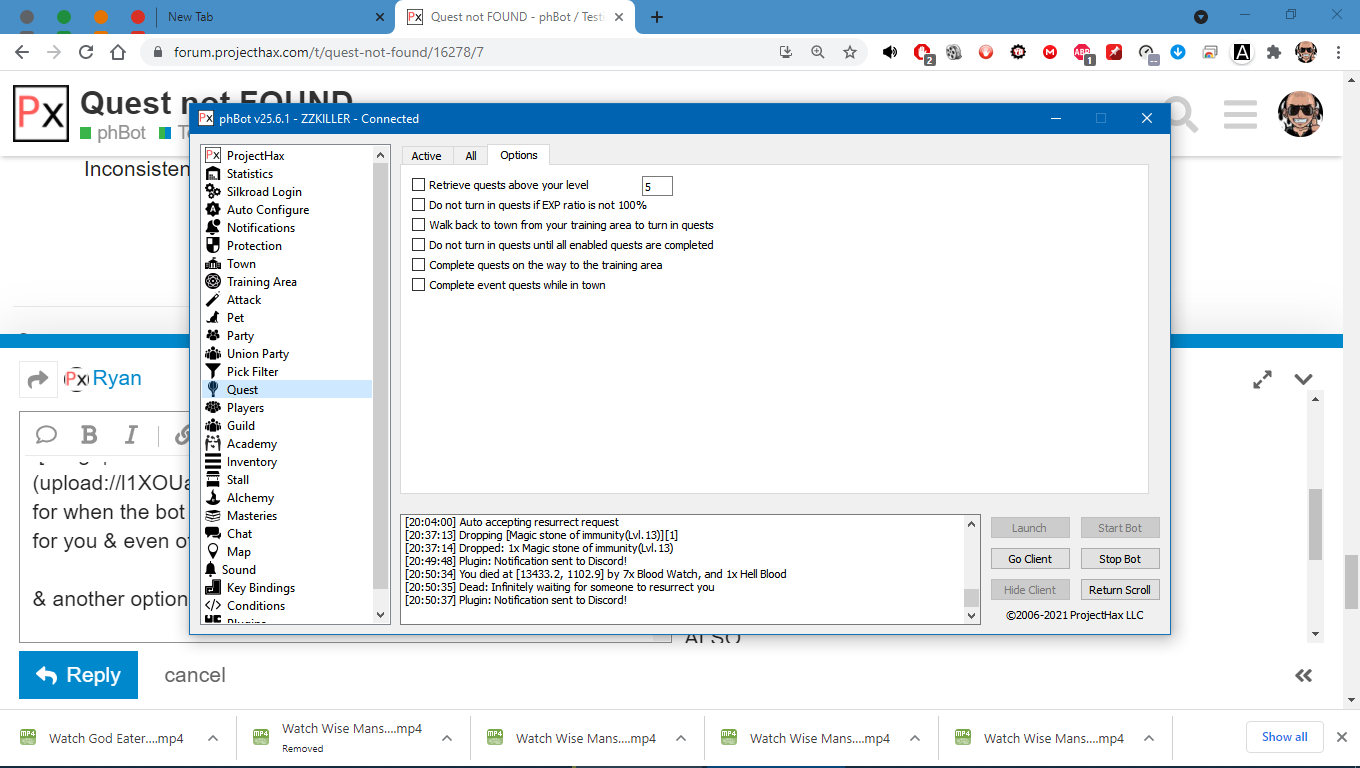The height and width of the screenshot is (768, 1360).
Task: Check Complete event quests while in town
Action: 419,285
